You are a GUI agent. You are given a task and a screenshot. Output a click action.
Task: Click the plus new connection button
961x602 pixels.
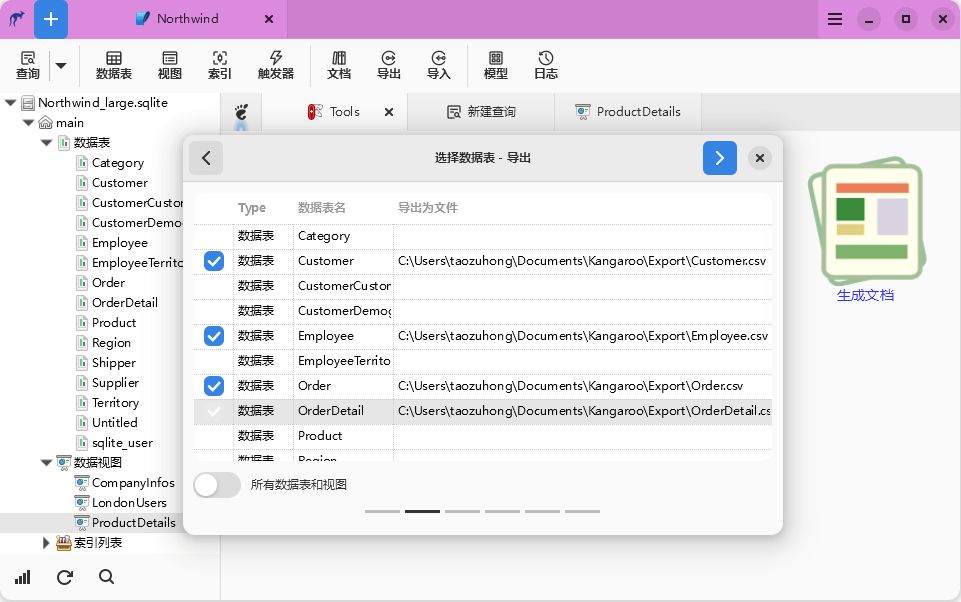[51, 19]
